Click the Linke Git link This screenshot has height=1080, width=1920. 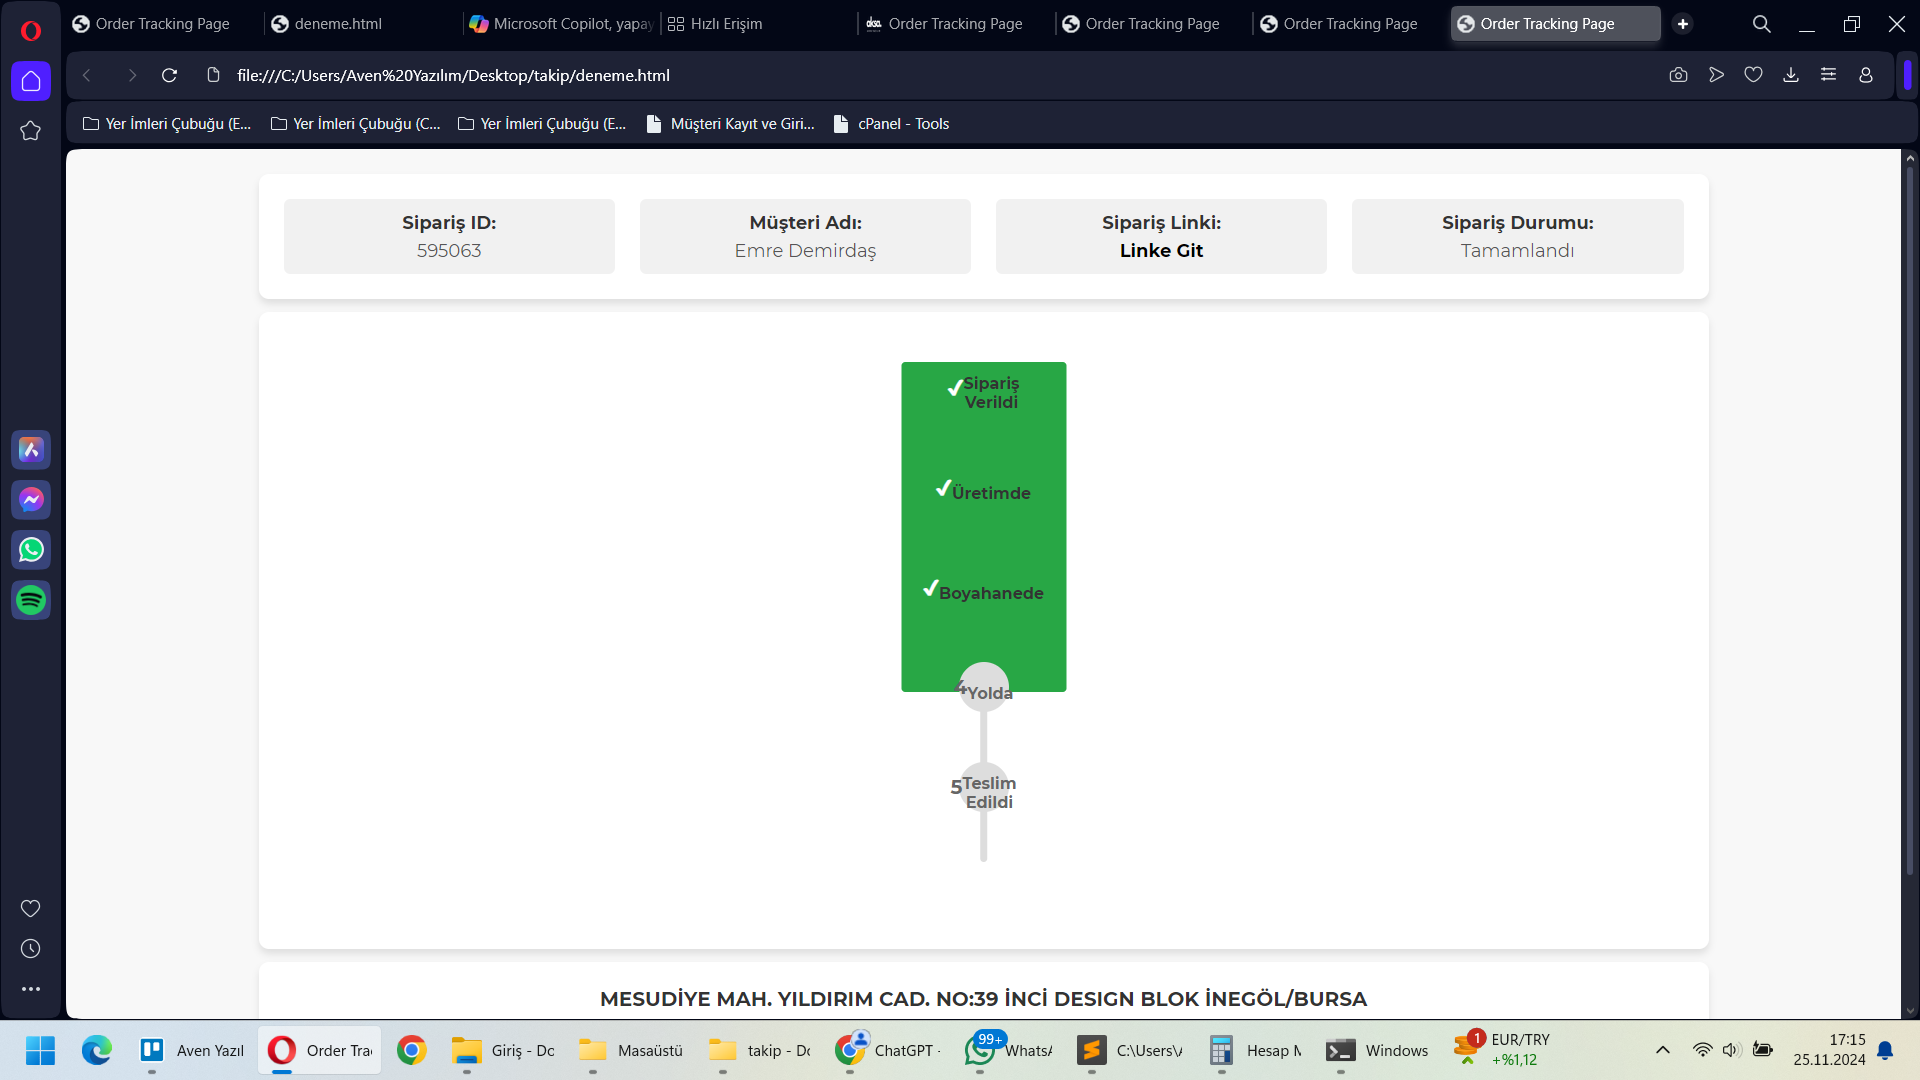point(1161,251)
